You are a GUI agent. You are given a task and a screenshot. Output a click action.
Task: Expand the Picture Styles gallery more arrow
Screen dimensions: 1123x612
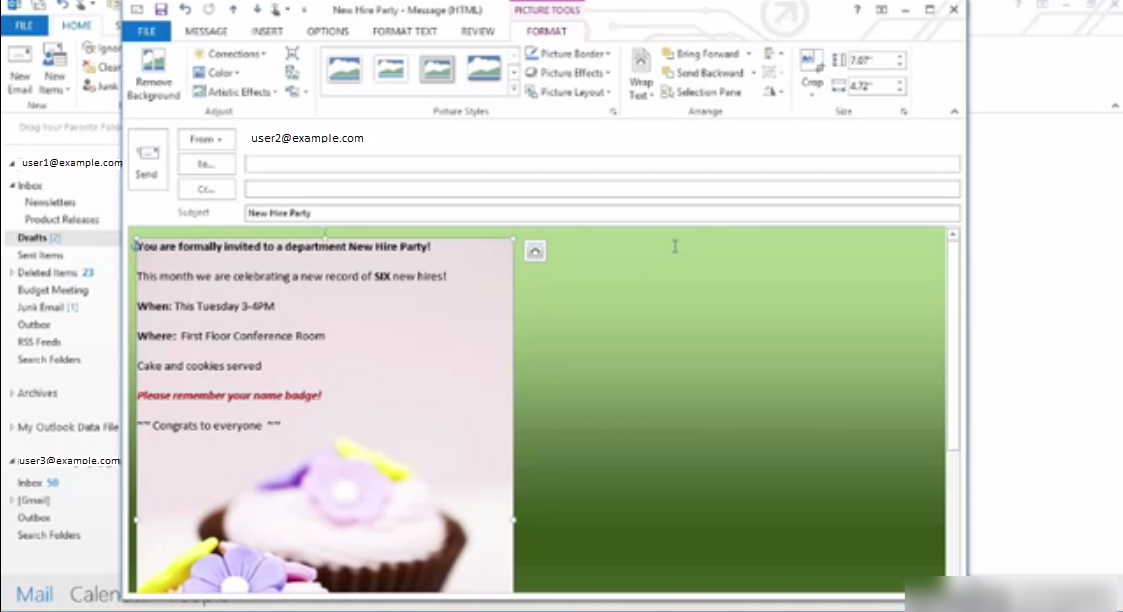tap(514, 89)
